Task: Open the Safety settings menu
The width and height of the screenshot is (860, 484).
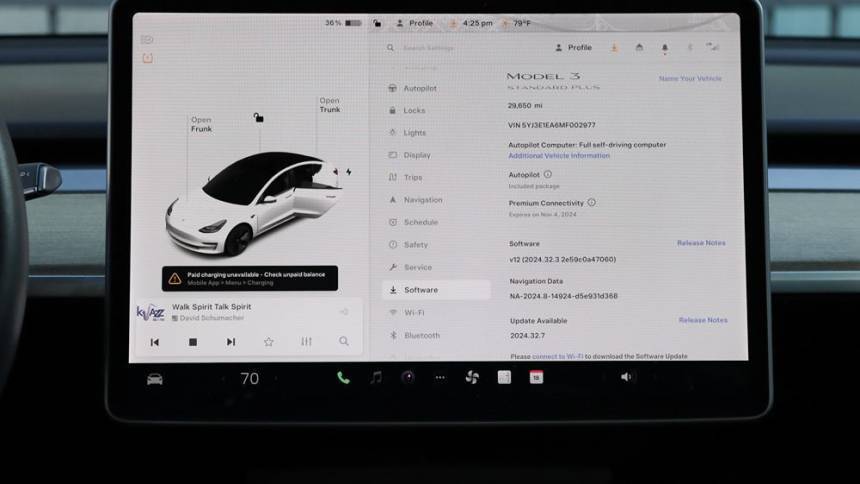Action: tap(408, 245)
